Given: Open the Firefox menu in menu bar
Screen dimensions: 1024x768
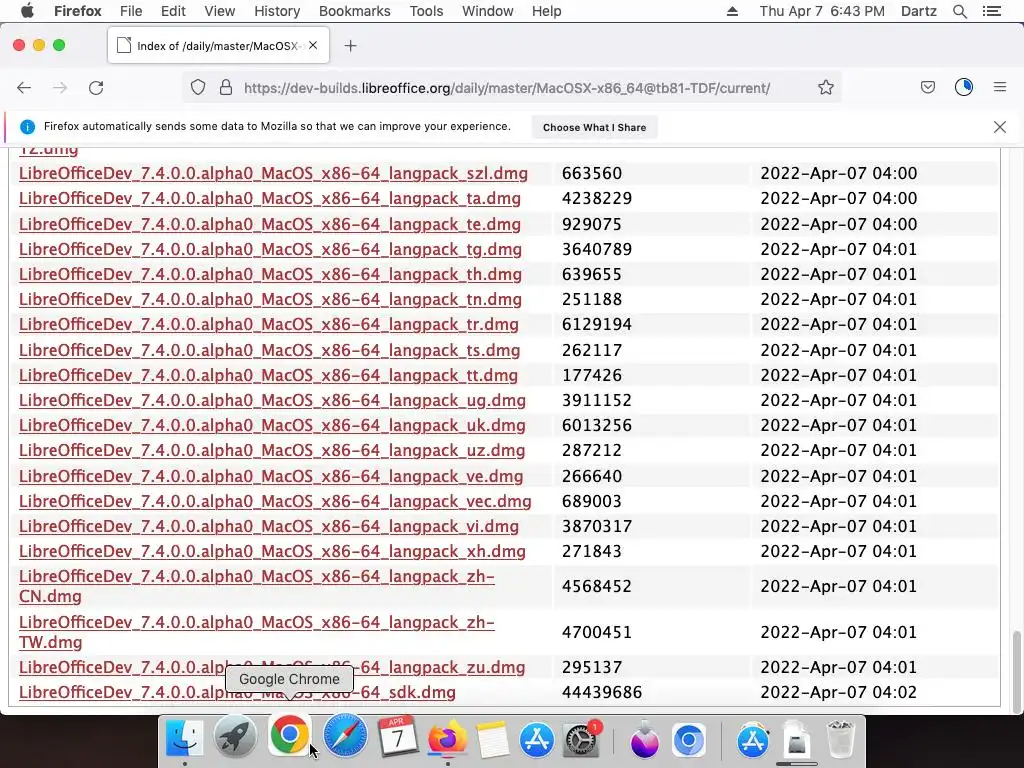Looking at the screenshot, I should pos(78,11).
